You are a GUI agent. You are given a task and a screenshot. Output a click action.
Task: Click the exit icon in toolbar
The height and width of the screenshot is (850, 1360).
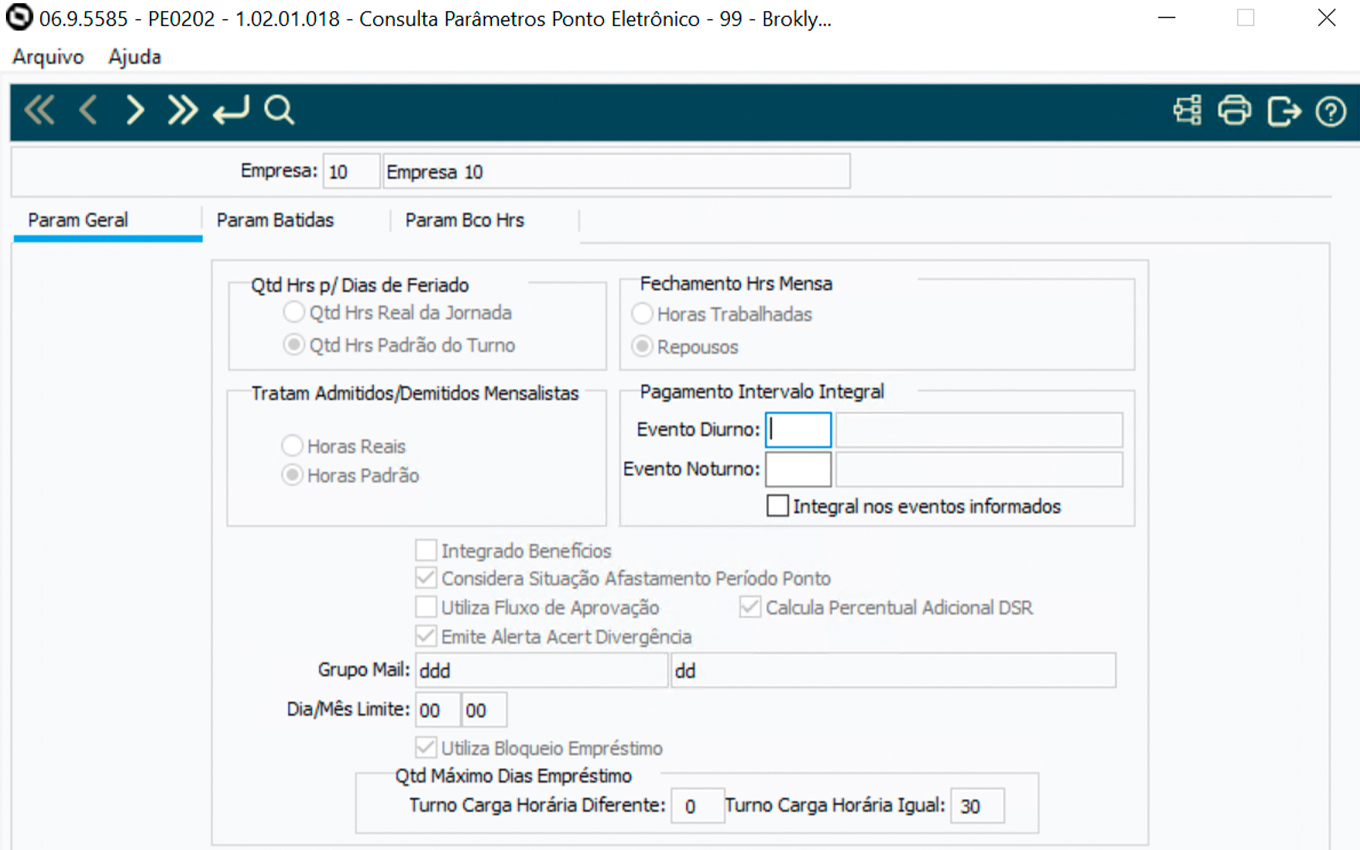click(1283, 111)
